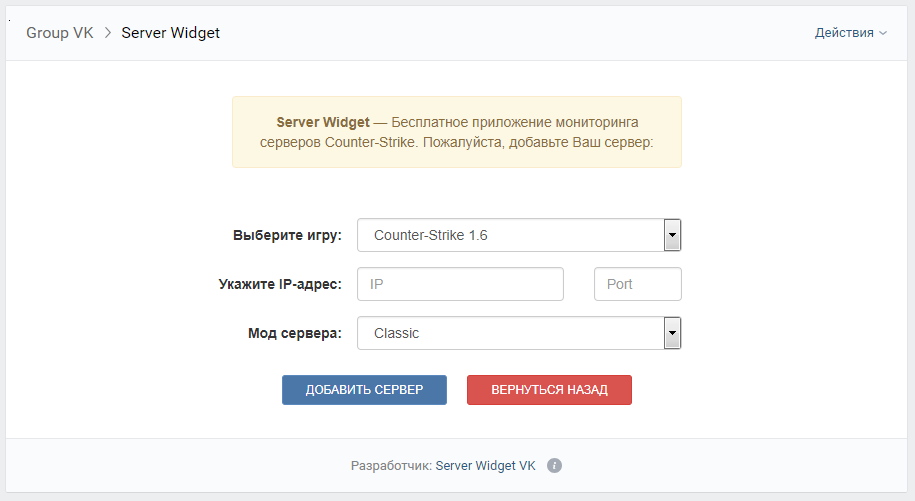Select the Выберите игру label

pyautogui.click(x=287, y=235)
